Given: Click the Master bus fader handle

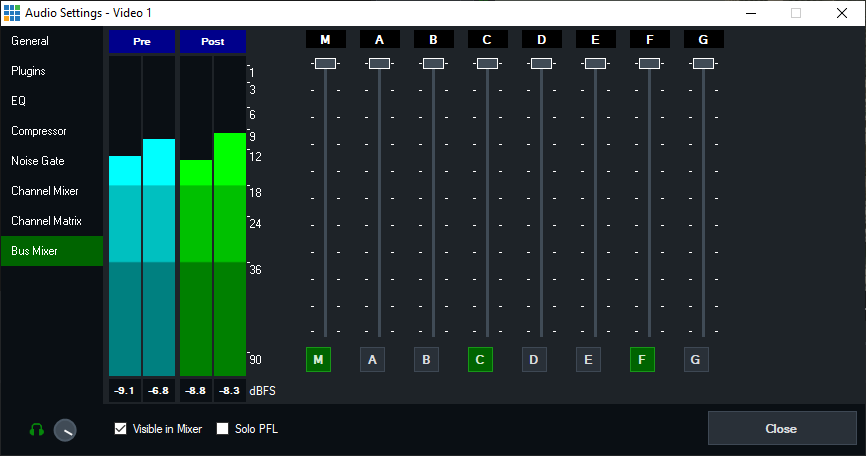Looking at the screenshot, I should pyautogui.click(x=325, y=63).
